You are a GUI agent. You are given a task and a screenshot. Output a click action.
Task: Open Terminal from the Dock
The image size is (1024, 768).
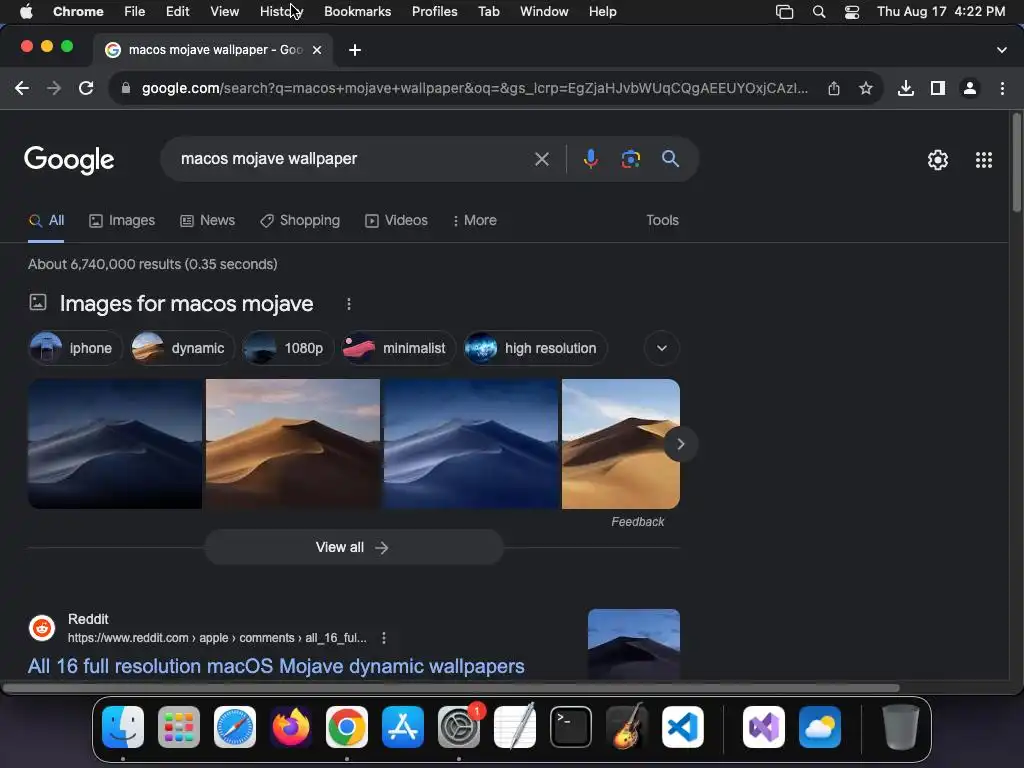[x=571, y=727]
